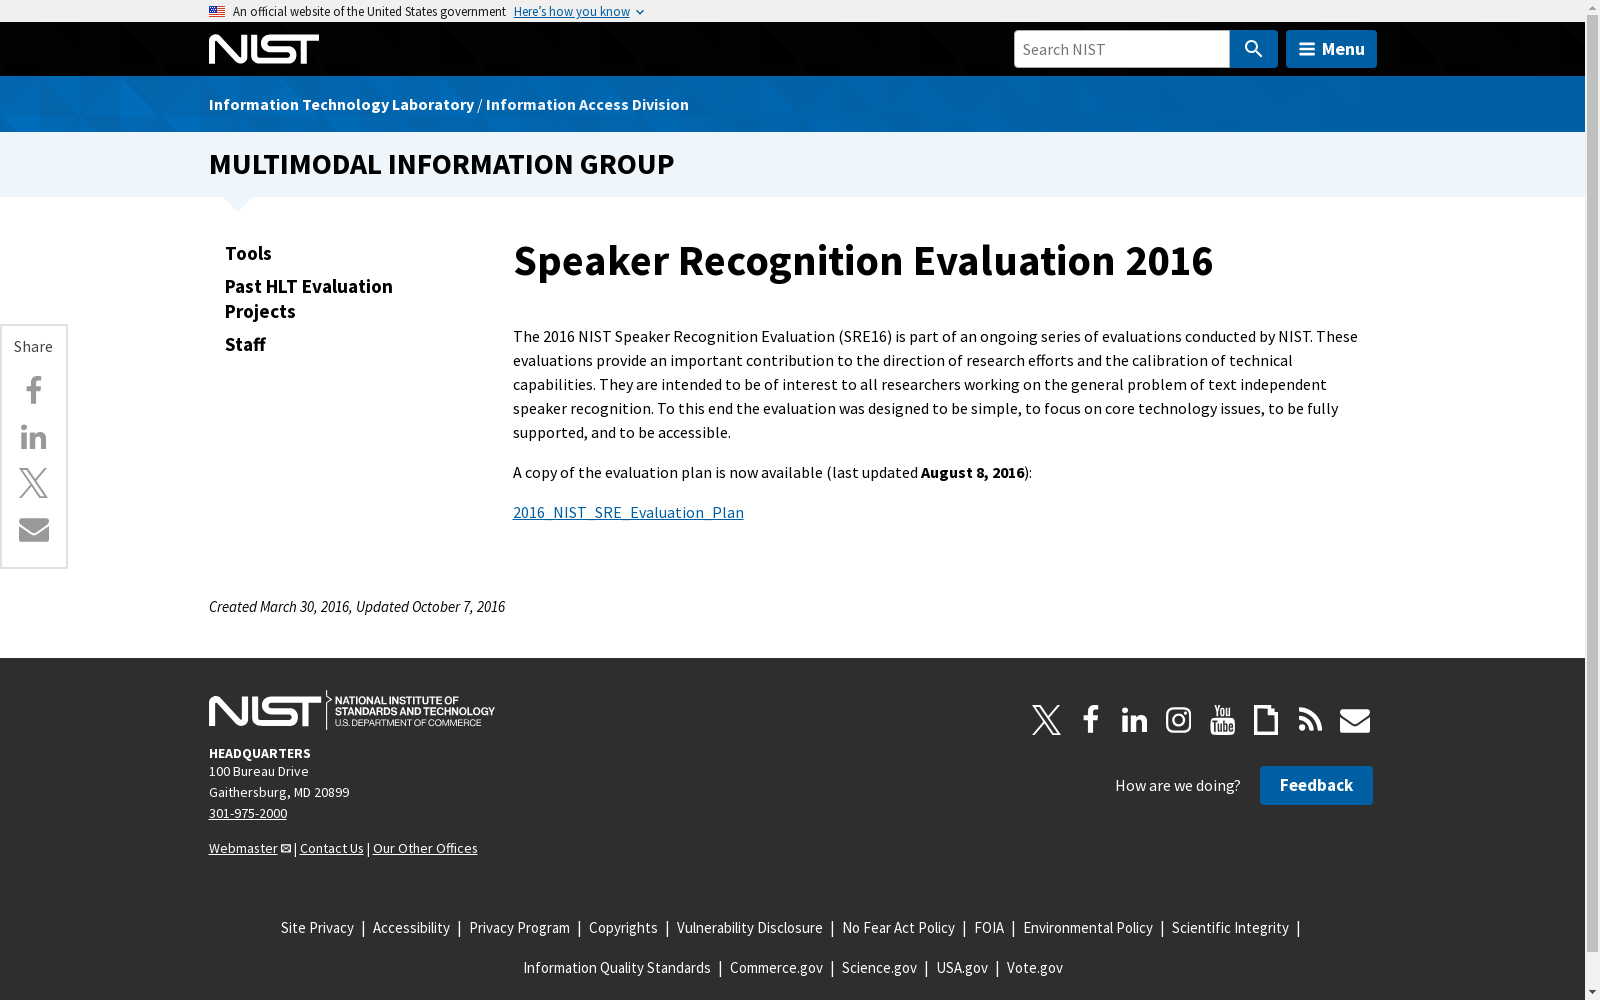Open Information Technology Laboratory breadcrumb

click(341, 104)
